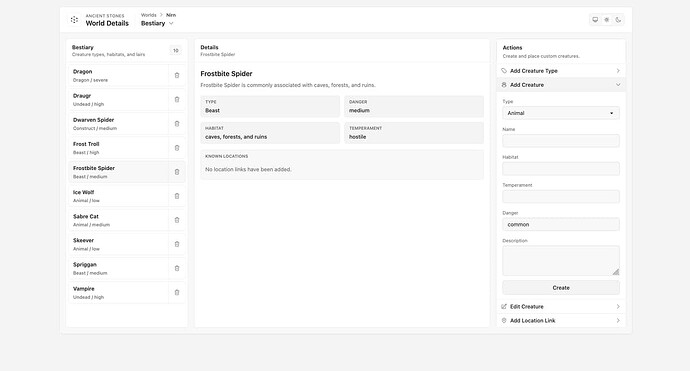Select Draugr in the bestiary list
This screenshot has height=371, width=690.
118,100
